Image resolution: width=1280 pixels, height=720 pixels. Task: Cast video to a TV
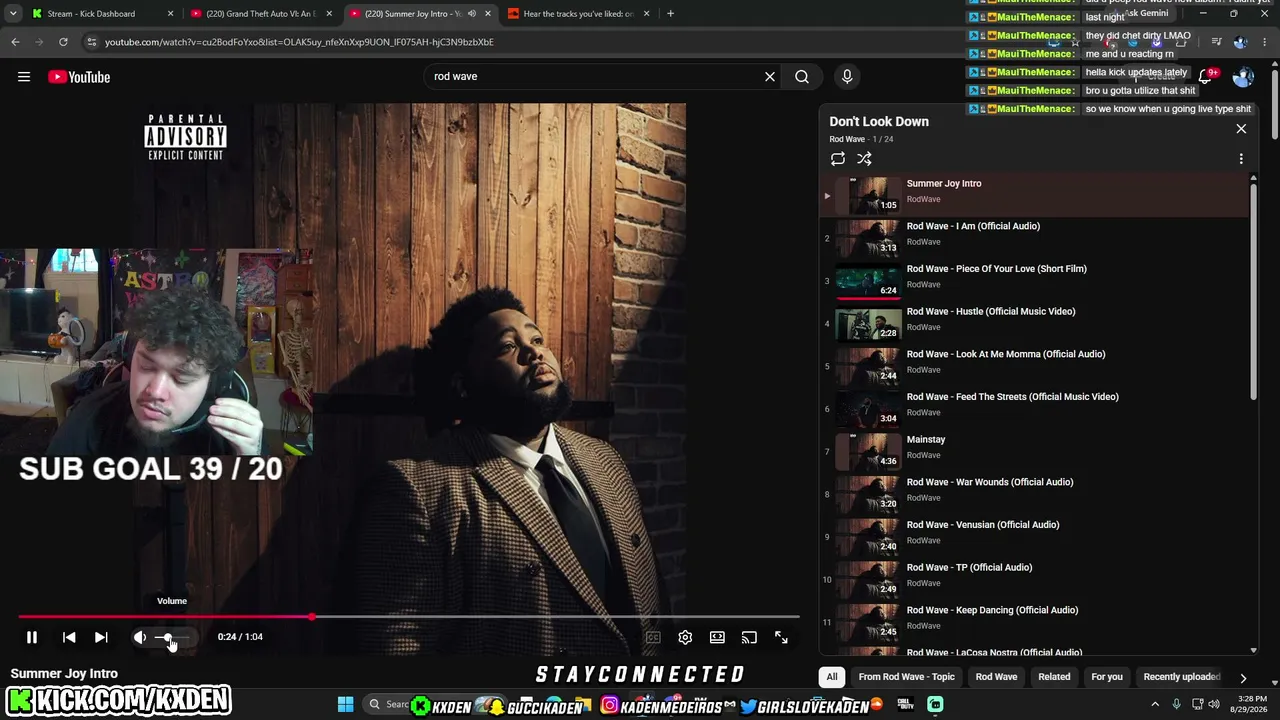click(749, 637)
